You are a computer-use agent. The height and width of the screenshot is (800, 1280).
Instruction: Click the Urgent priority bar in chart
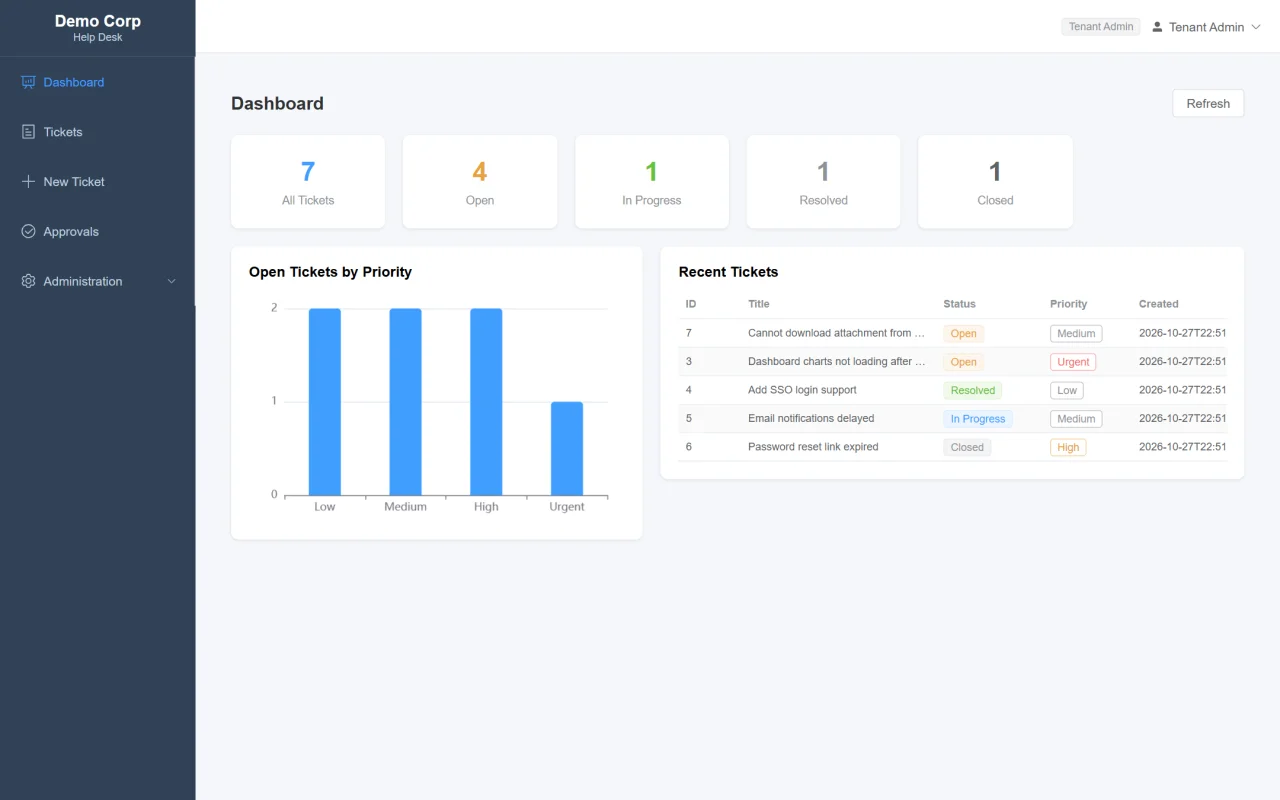567,448
